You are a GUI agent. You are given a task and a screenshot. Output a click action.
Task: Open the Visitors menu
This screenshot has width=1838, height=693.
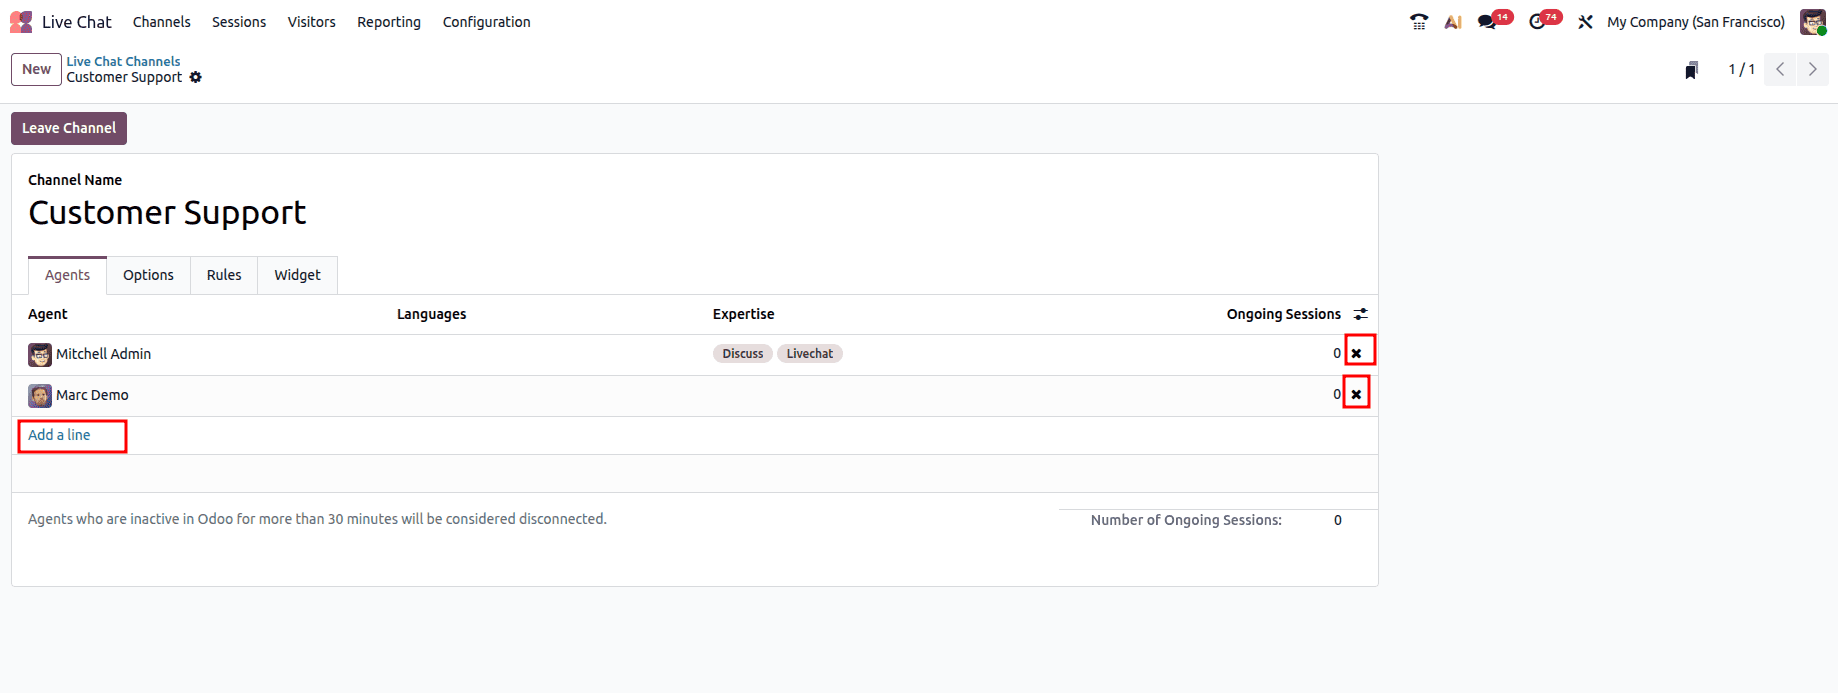(312, 22)
